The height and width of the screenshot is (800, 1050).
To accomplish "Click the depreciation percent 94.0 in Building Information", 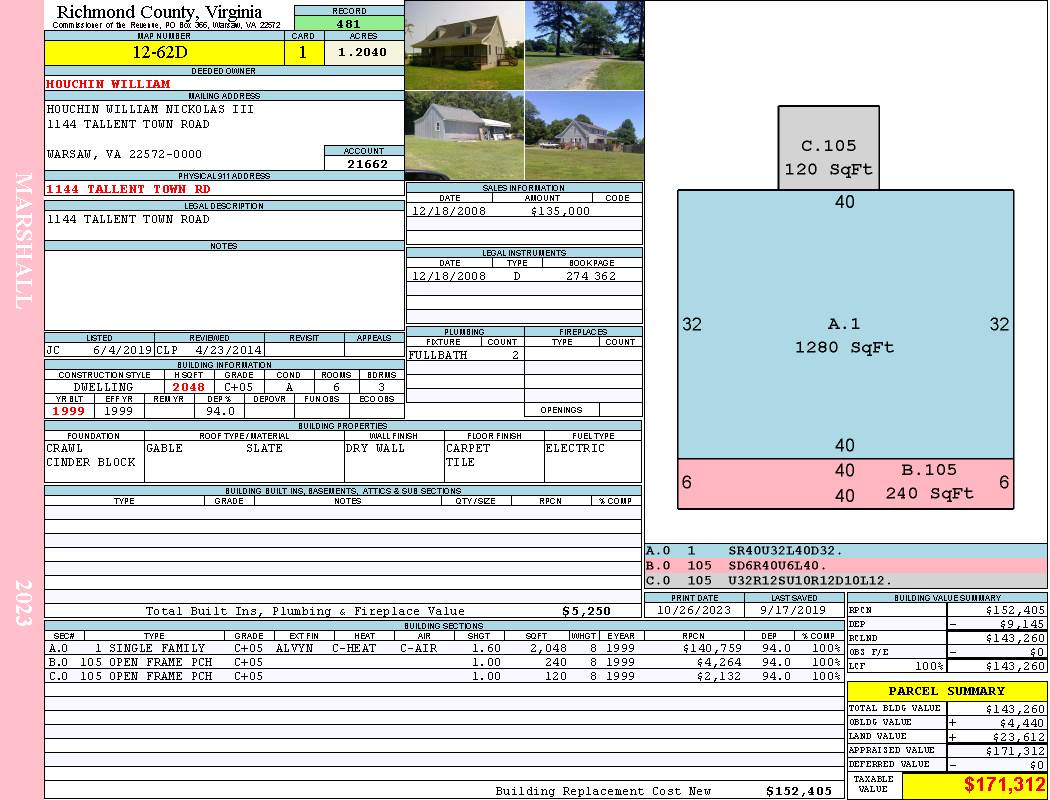I will pos(220,411).
